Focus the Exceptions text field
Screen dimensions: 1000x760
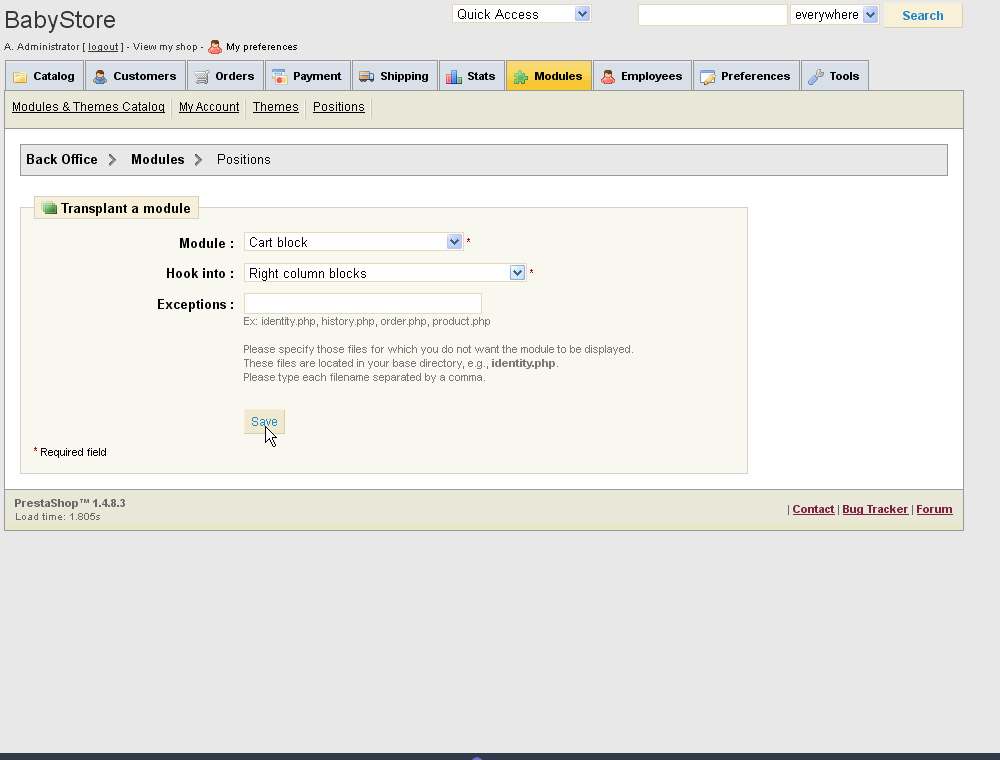362,304
